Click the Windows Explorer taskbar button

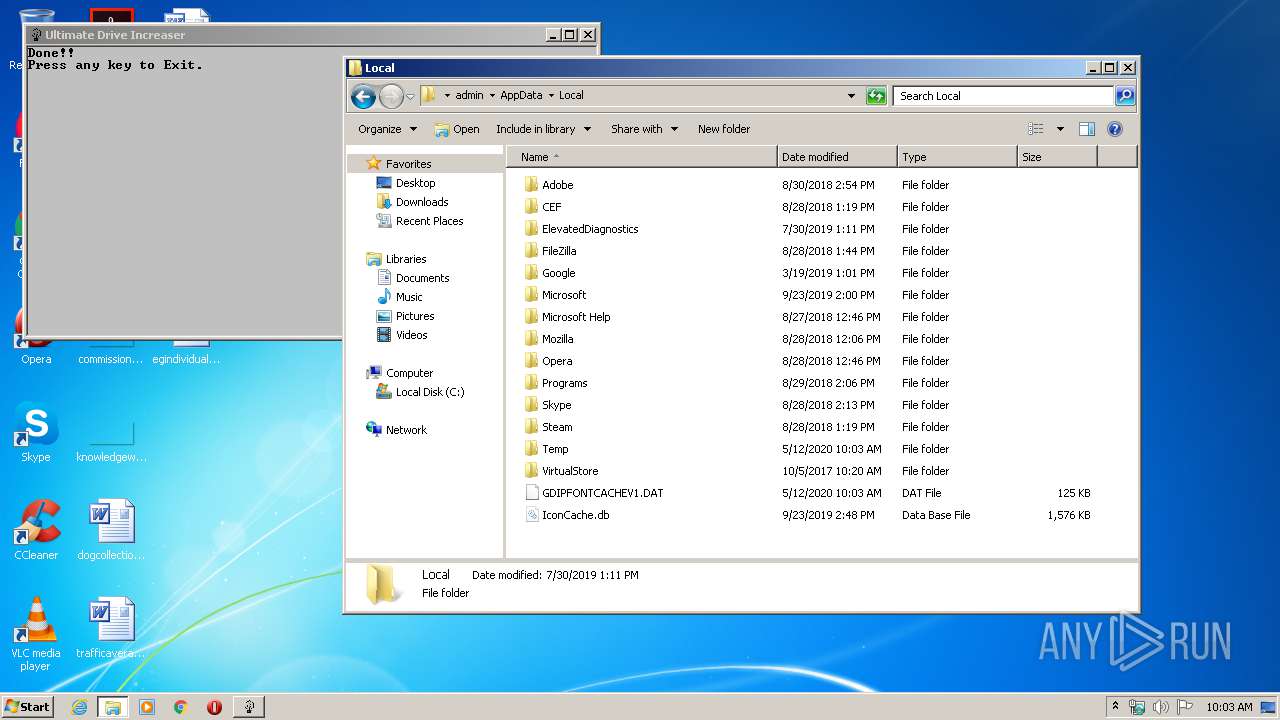(112, 707)
